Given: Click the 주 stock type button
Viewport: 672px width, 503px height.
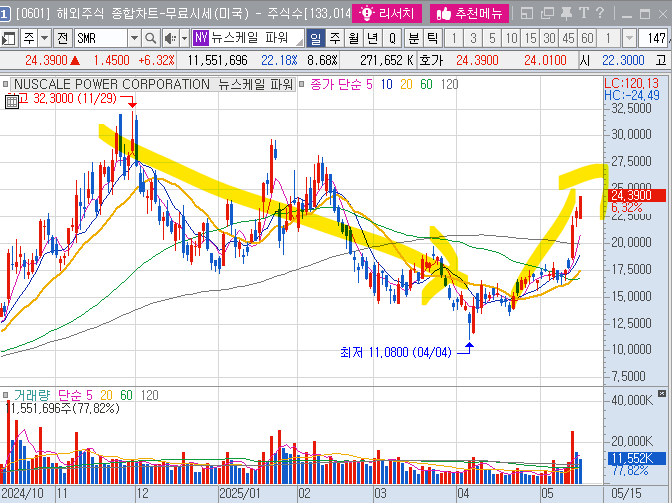Looking at the screenshot, I should tap(29, 39).
